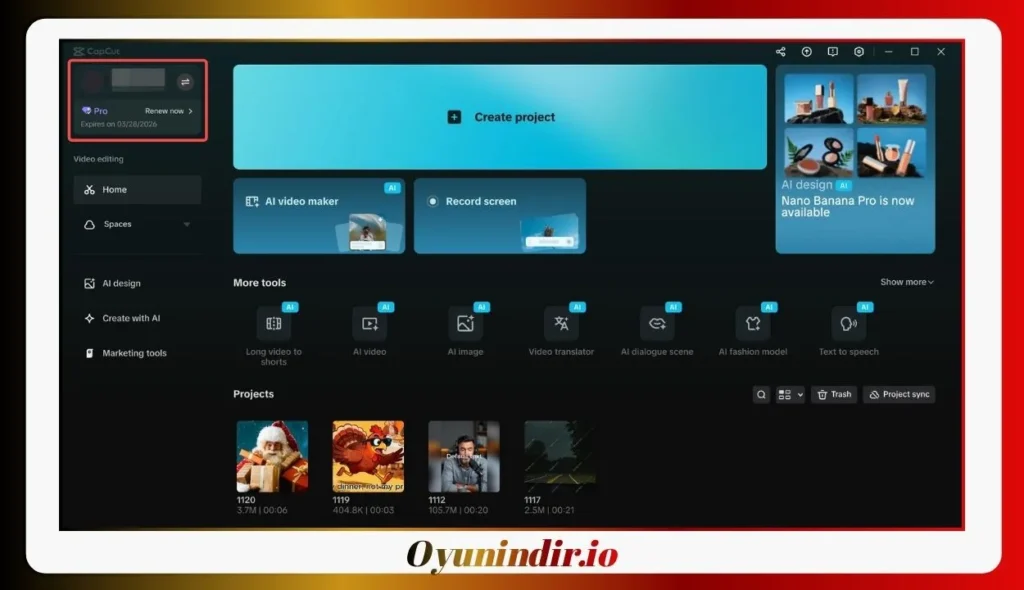Viewport: 1024px width, 590px height.
Task: Click the Marketing tools sidebar icon
Action: [x=89, y=353]
